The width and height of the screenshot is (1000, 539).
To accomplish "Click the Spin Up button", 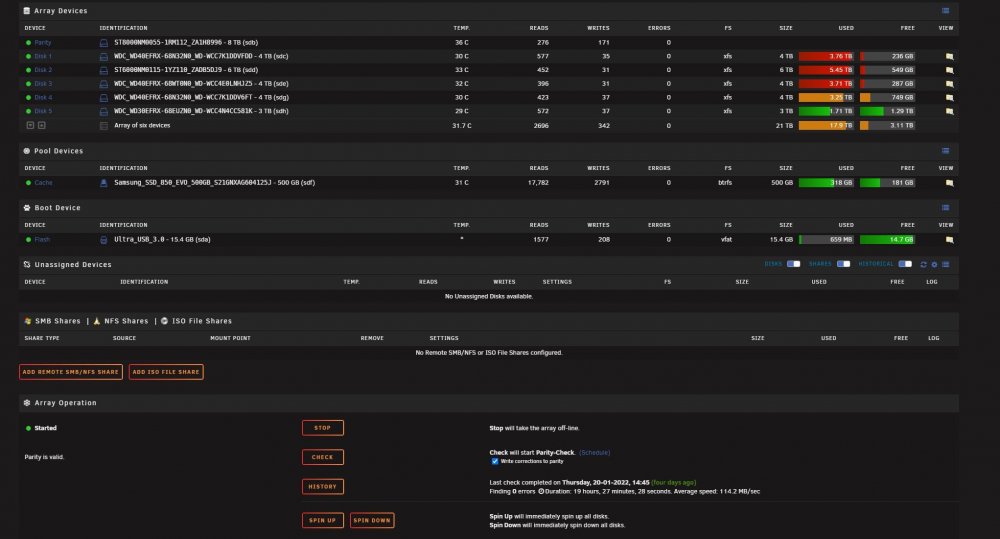I will [323, 521].
